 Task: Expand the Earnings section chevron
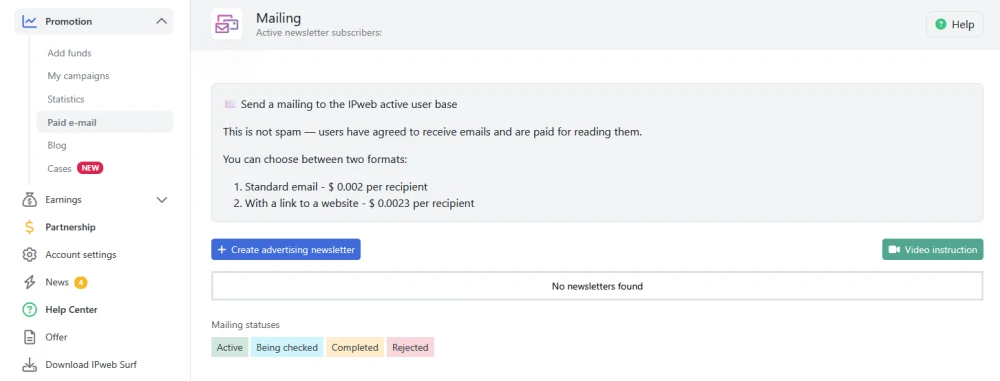click(x=161, y=200)
